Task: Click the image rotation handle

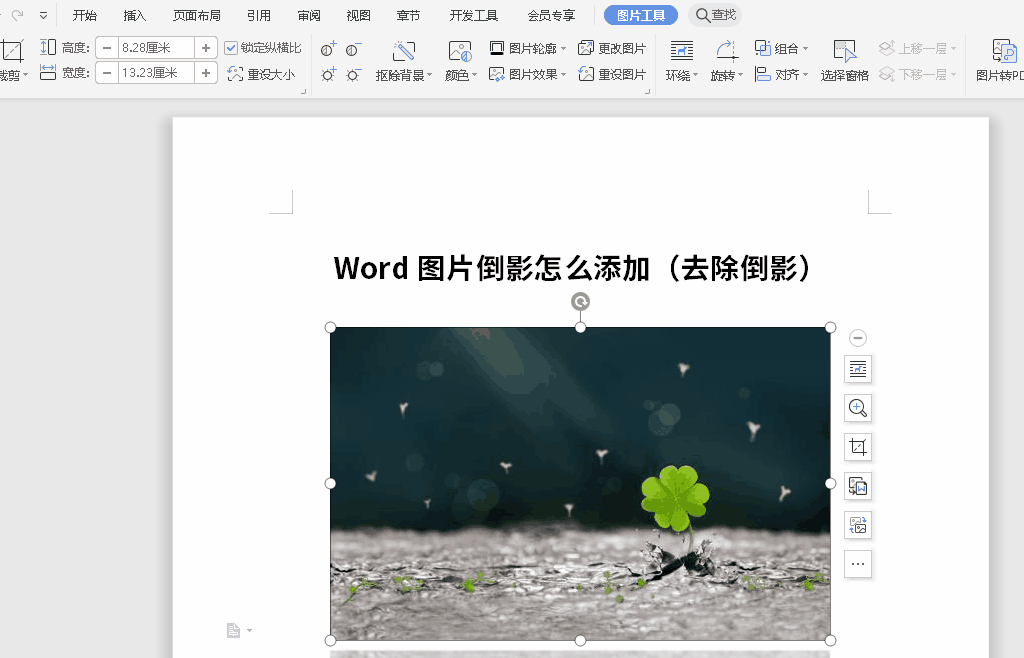Action: tap(580, 302)
